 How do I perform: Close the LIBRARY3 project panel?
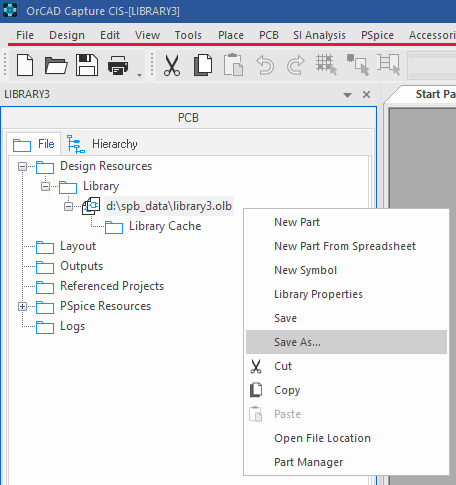(366, 95)
